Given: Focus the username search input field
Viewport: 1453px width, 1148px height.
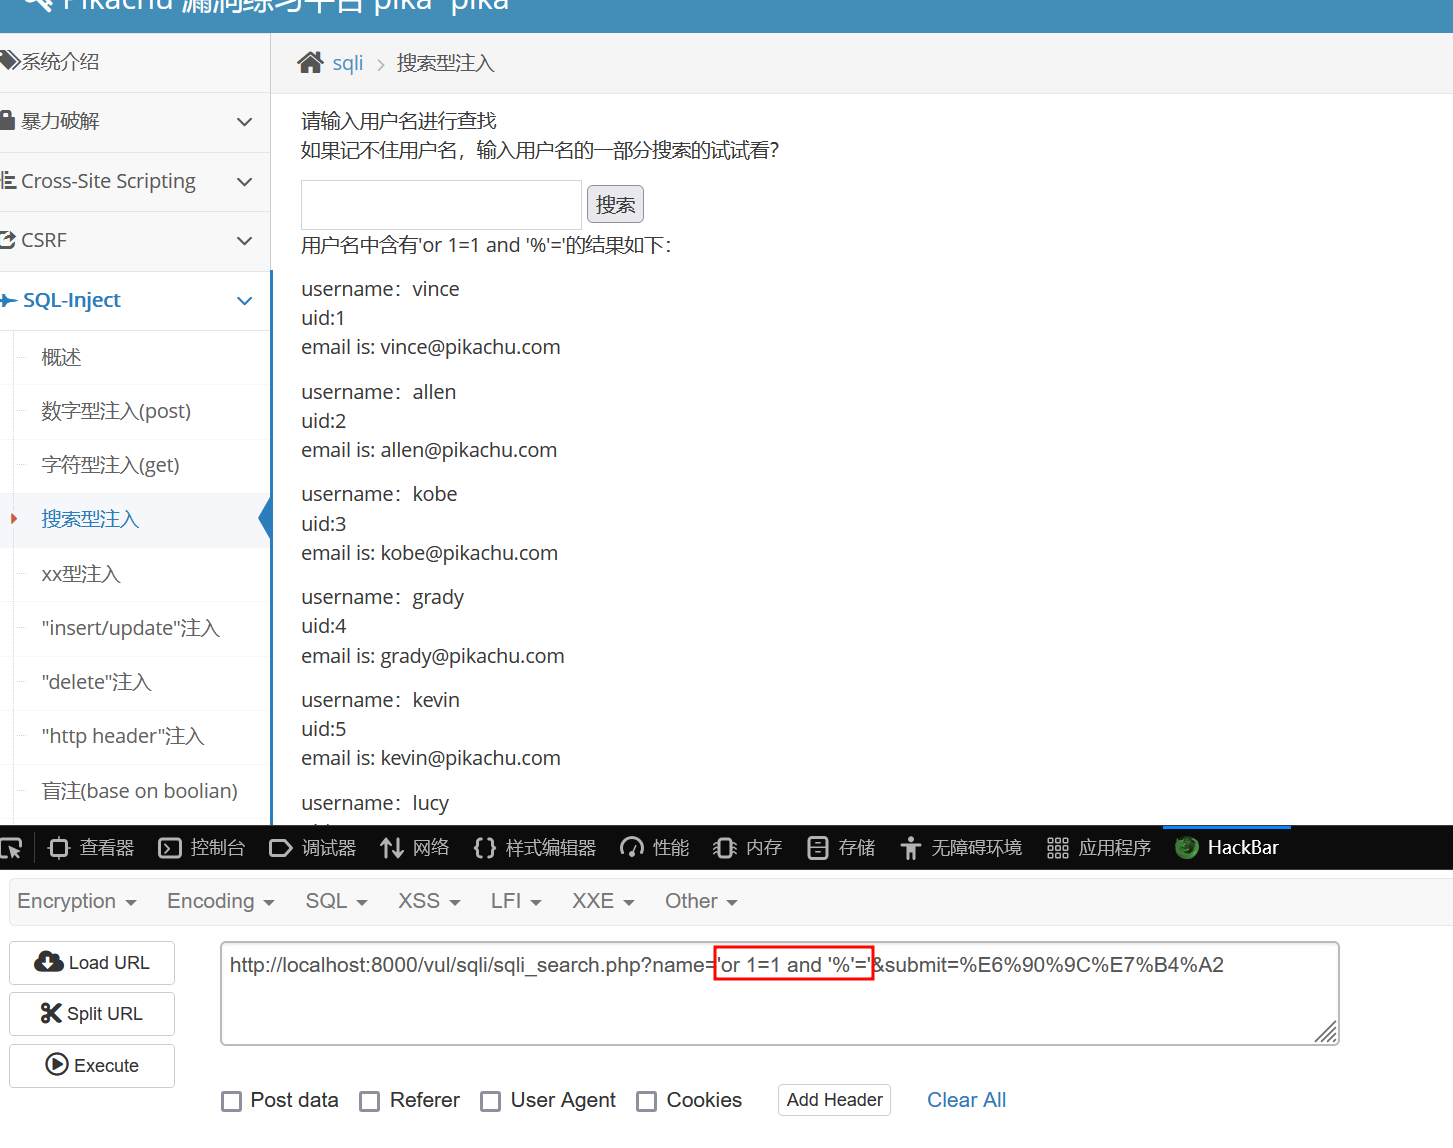Looking at the screenshot, I should tap(441, 205).
